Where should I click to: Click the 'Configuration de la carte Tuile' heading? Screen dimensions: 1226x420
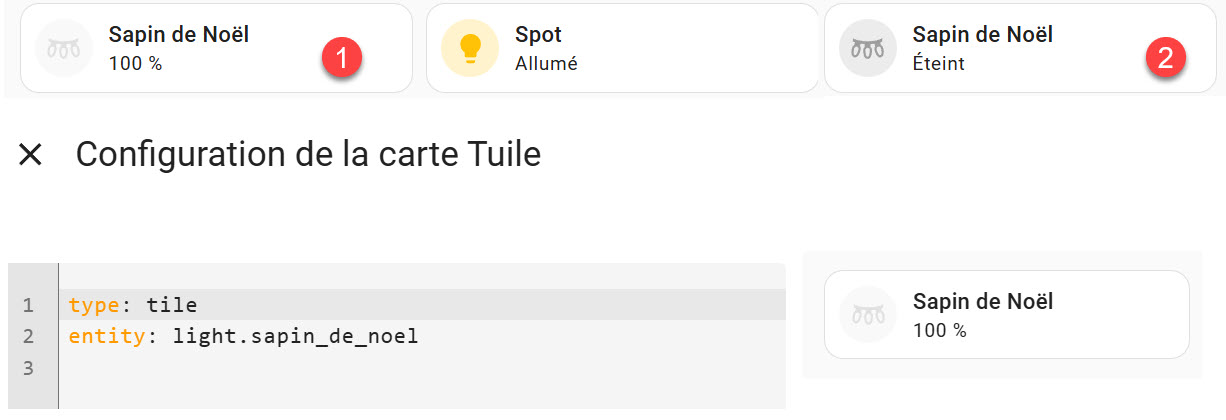click(x=308, y=154)
